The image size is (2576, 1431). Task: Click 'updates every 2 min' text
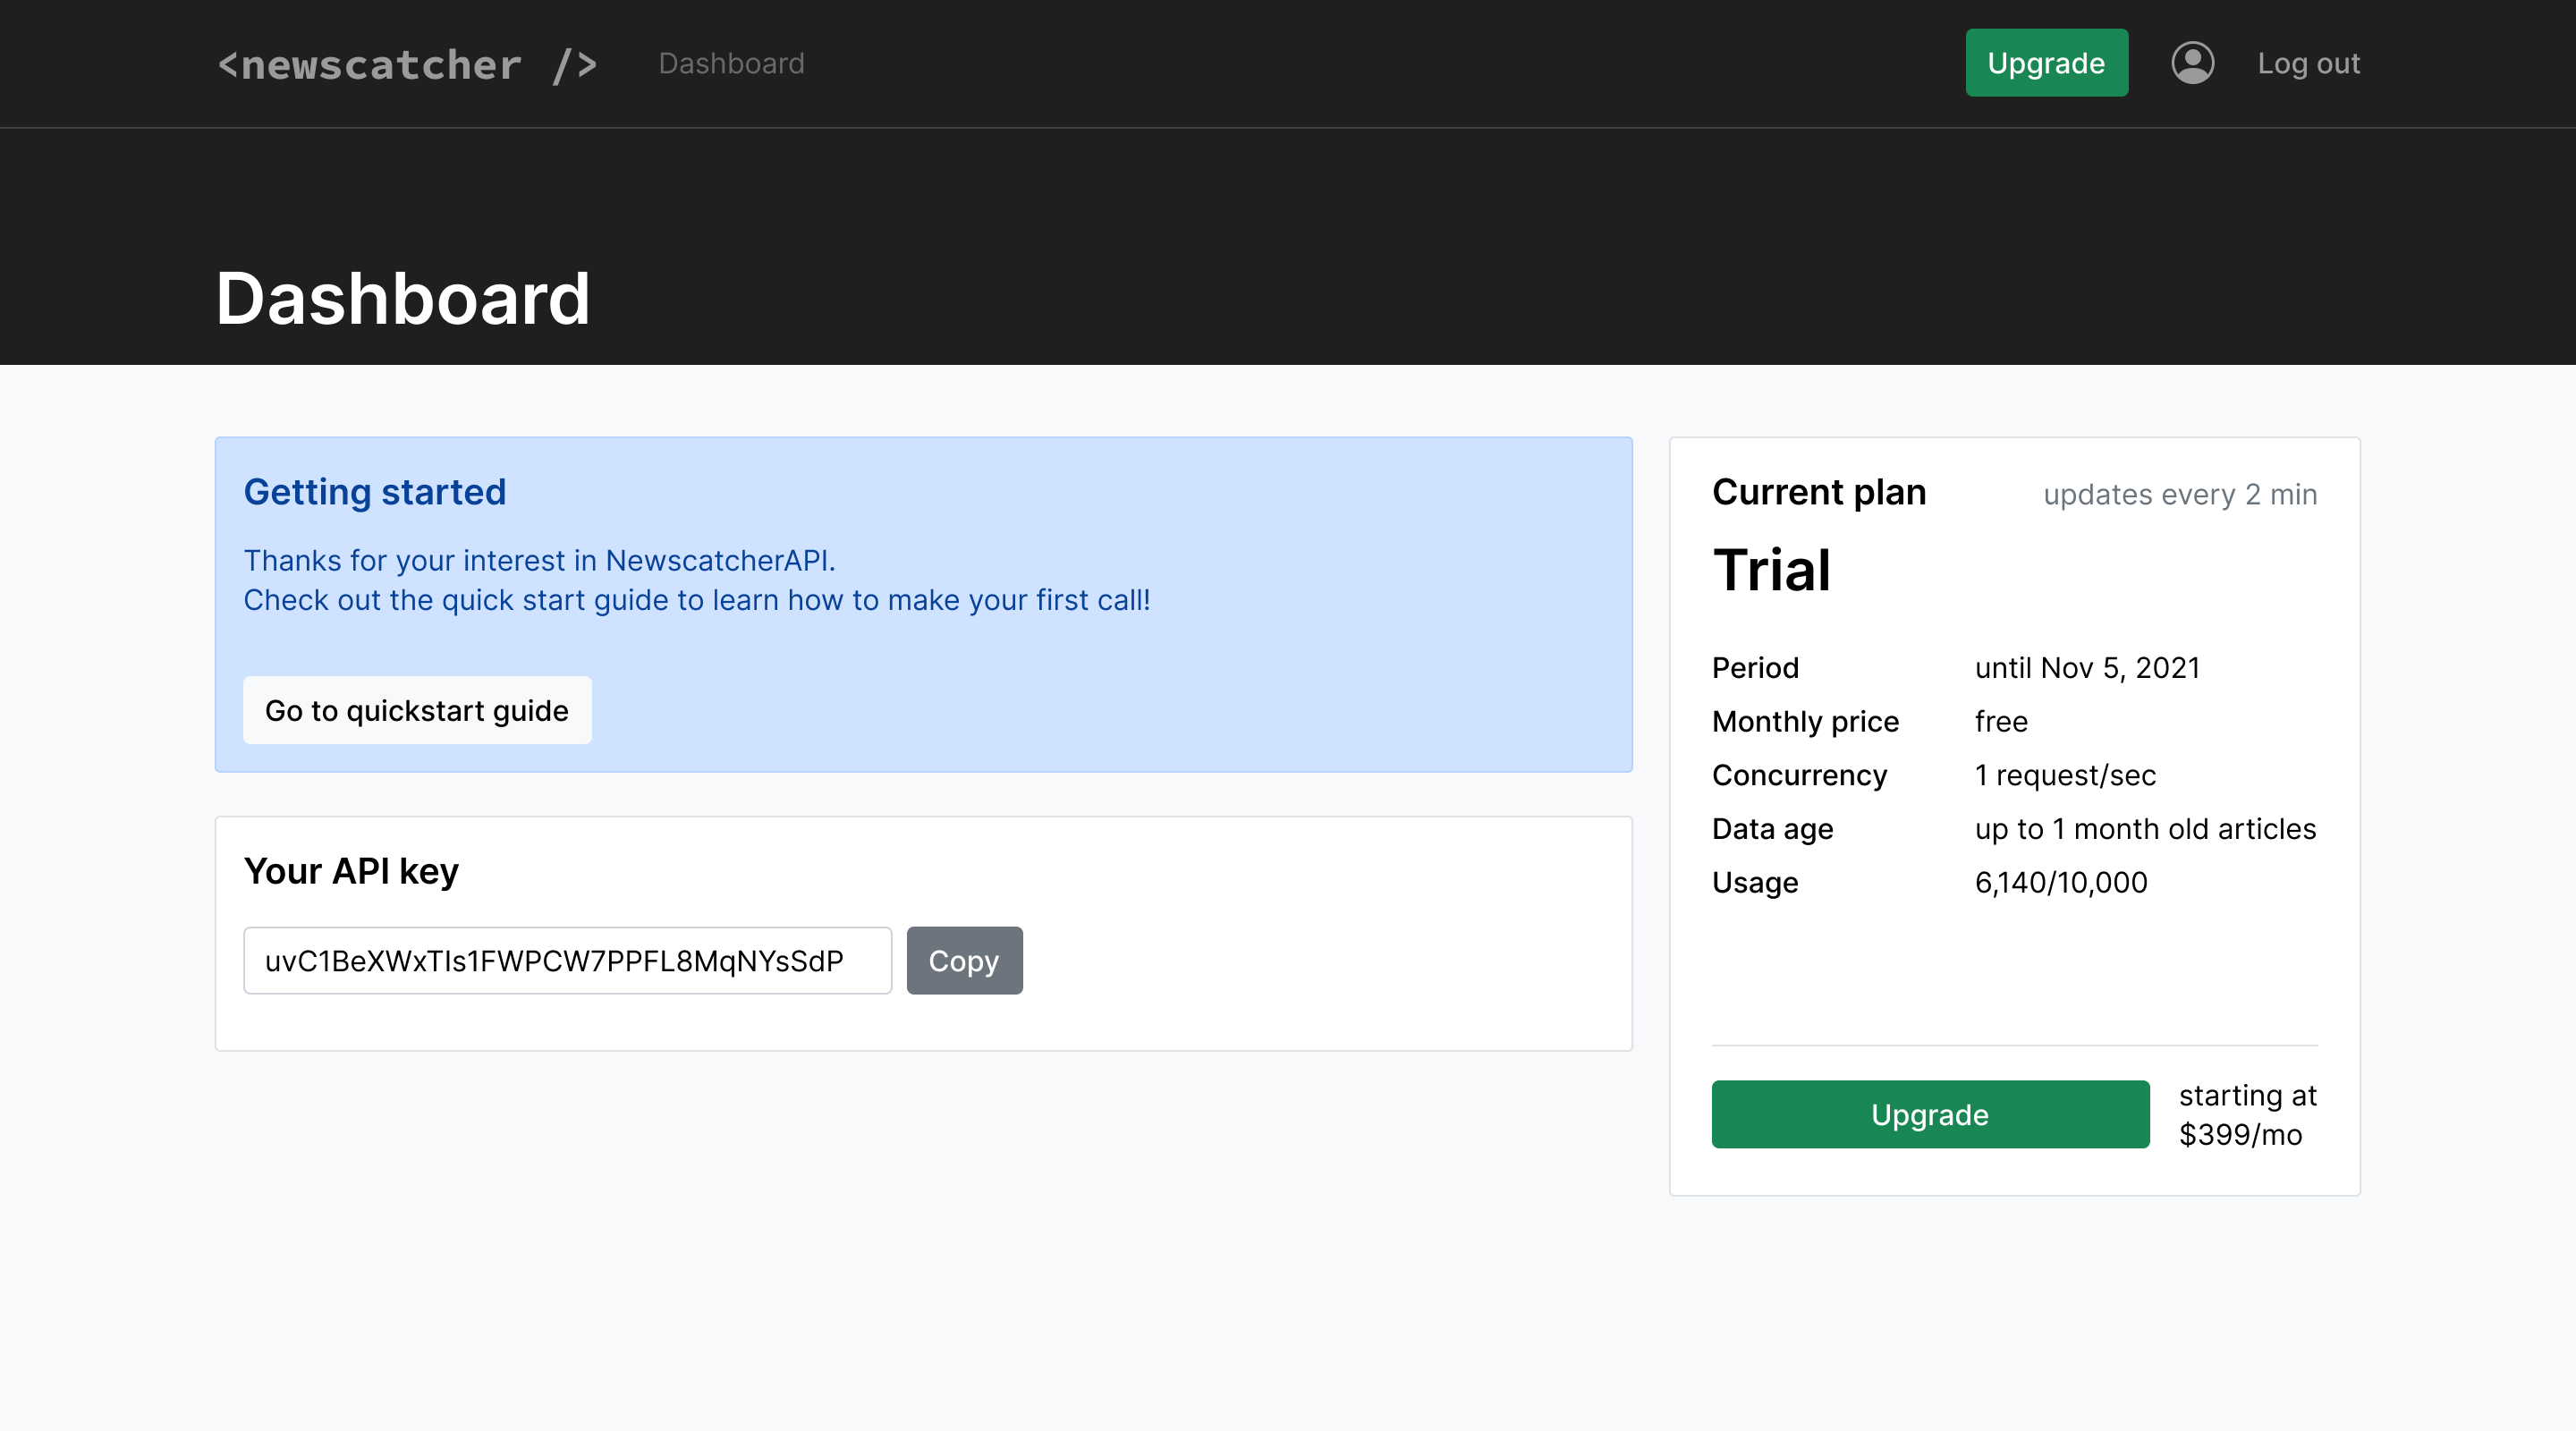[x=2180, y=494]
